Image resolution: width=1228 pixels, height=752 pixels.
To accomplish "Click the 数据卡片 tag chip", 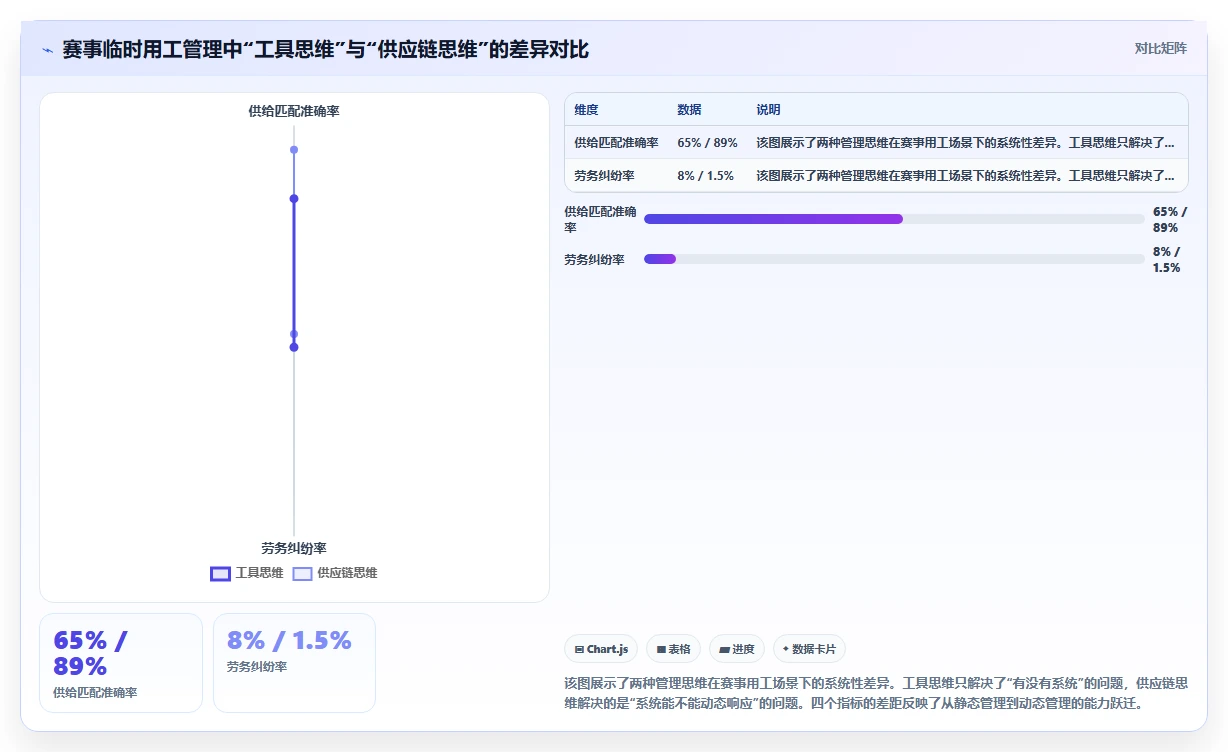I will tap(809, 649).
